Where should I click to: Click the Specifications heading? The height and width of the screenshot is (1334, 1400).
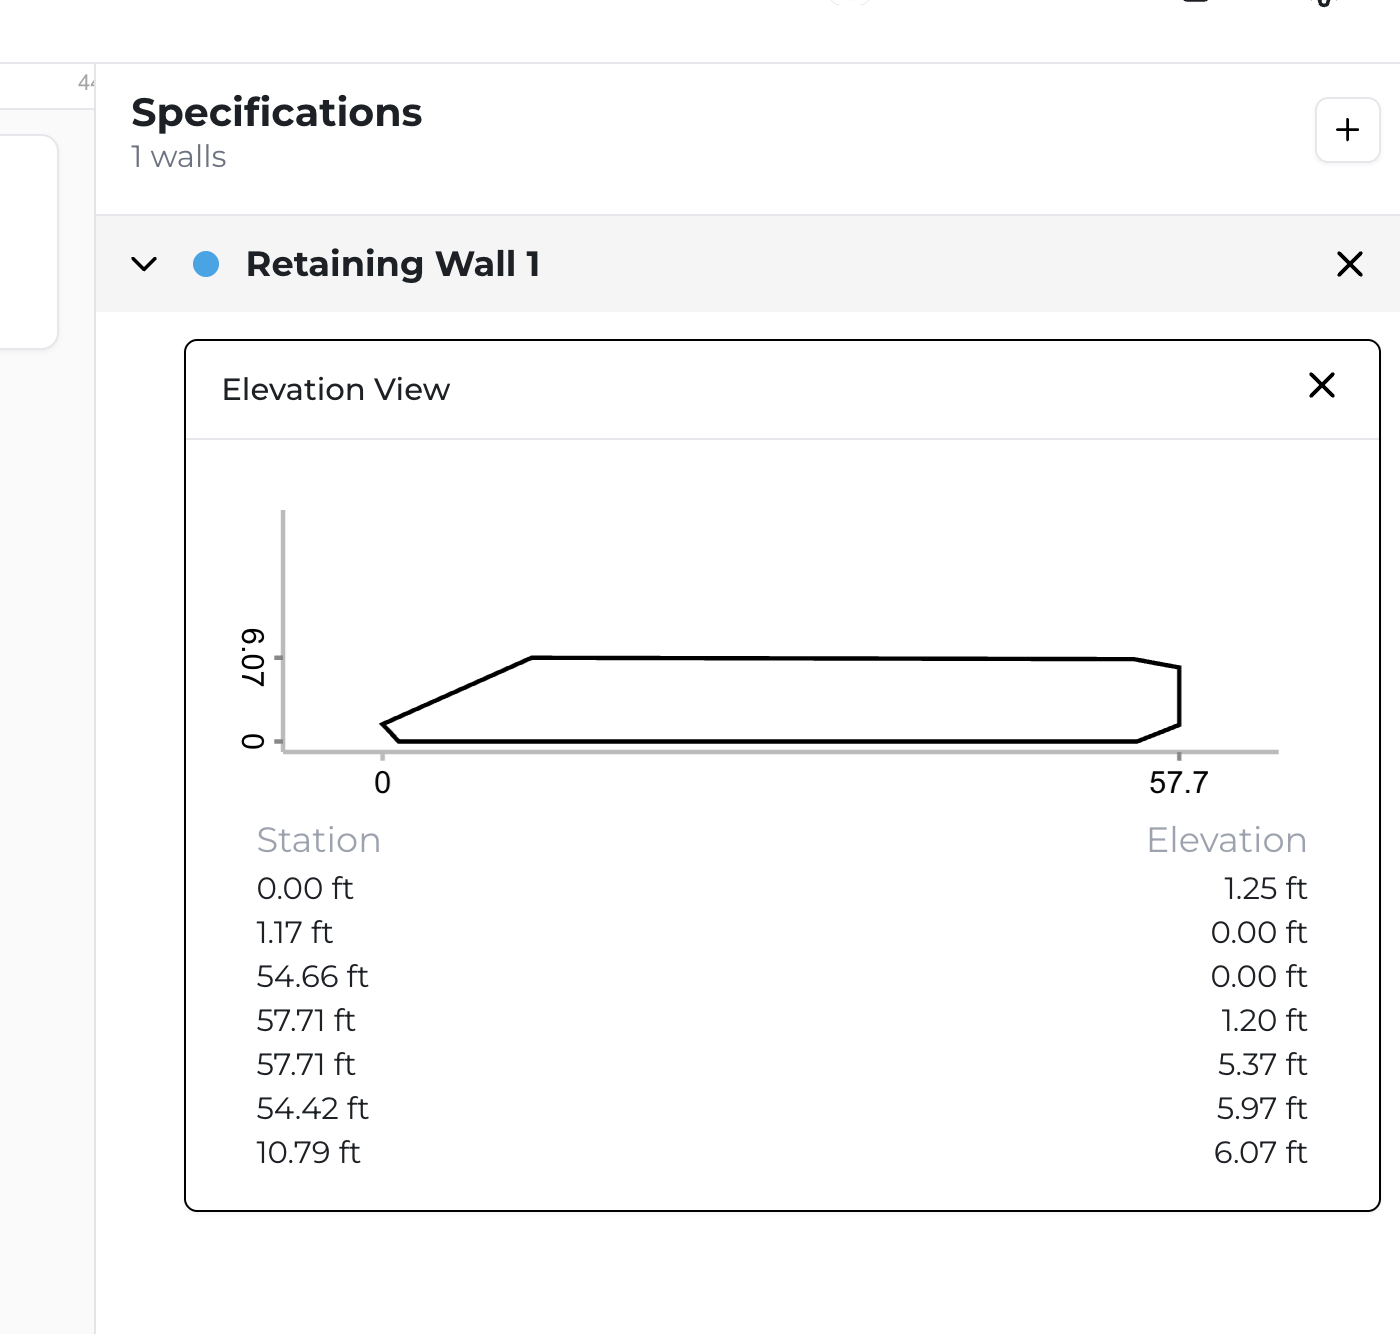pyautogui.click(x=277, y=112)
